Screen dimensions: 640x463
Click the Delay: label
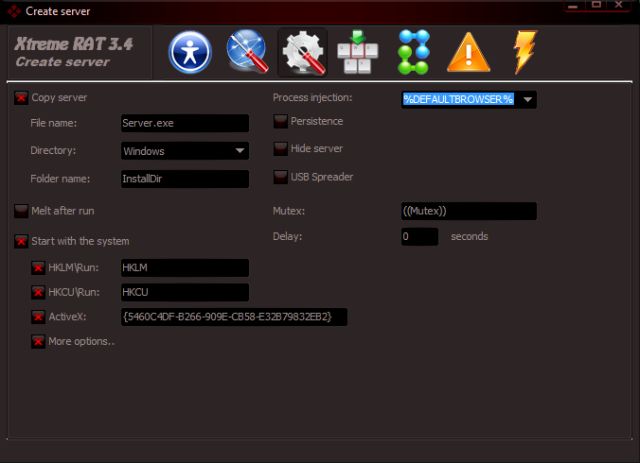(x=287, y=236)
